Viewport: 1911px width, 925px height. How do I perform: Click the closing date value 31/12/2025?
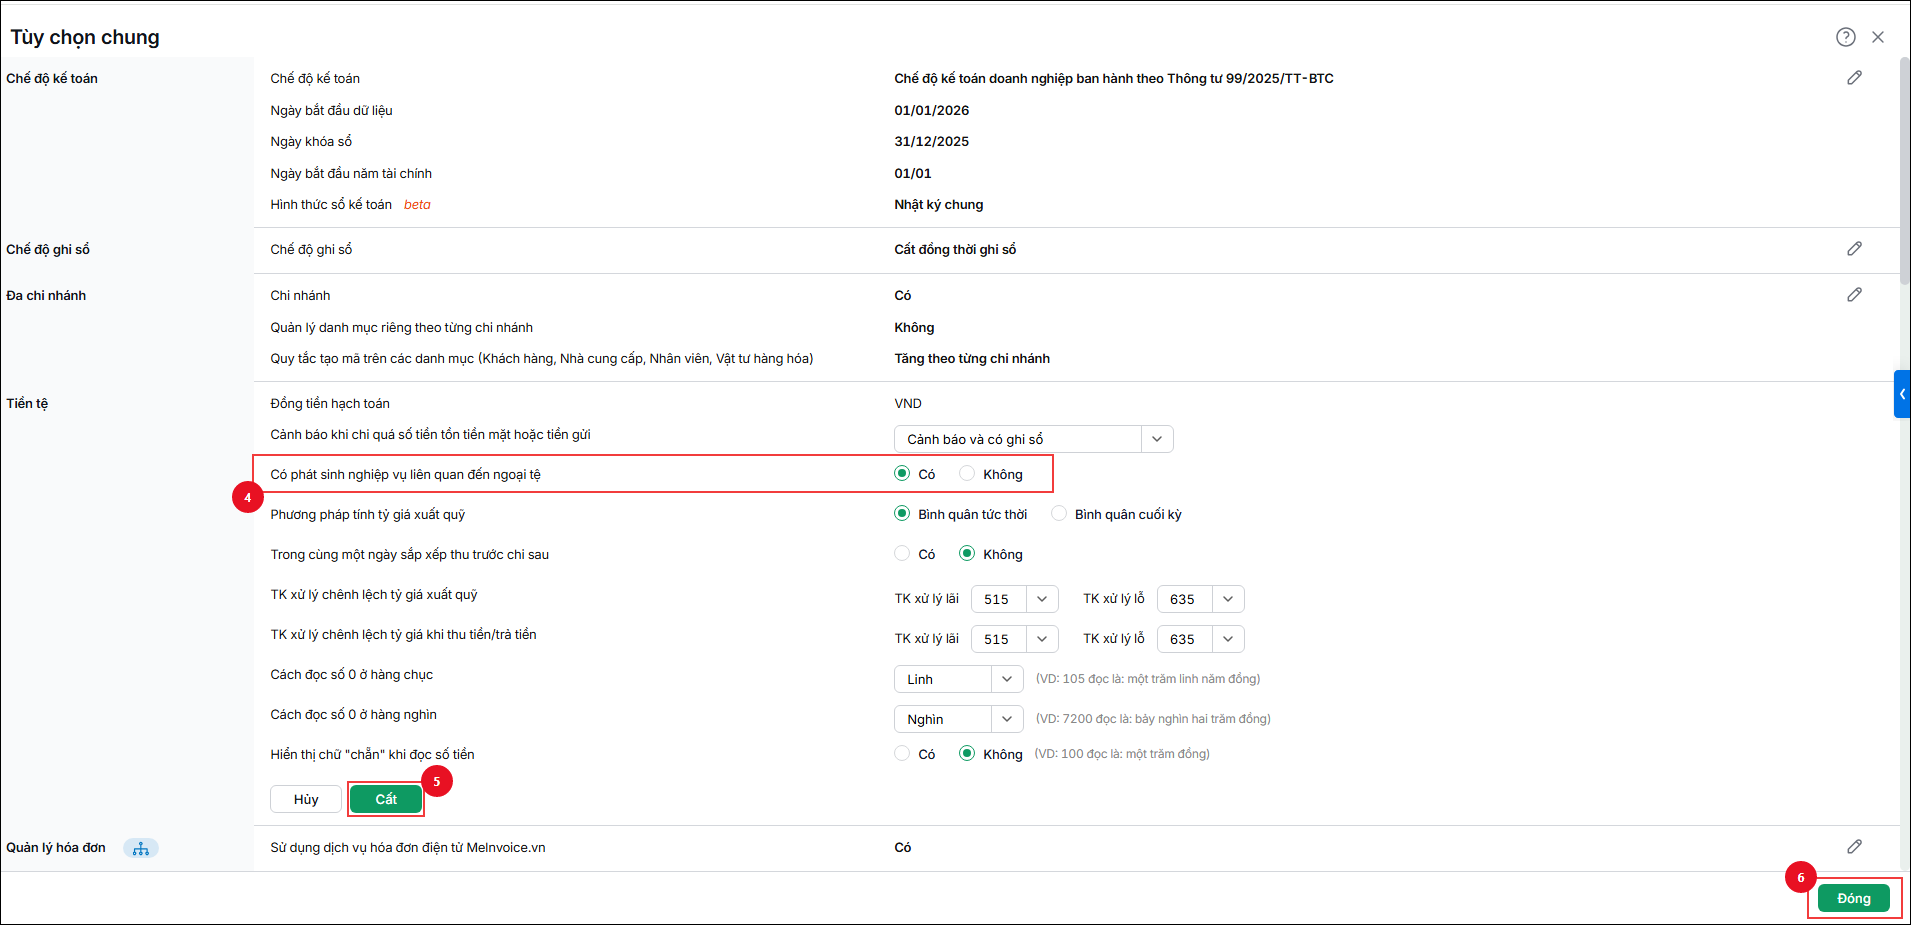(931, 141)
